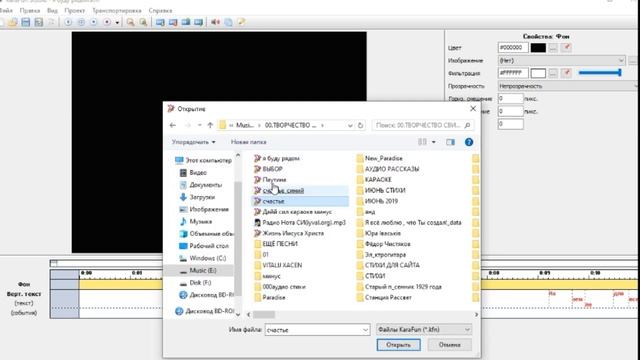640x360 pixels.
Task: Click the Открыть button
Action: pos(398,345)
